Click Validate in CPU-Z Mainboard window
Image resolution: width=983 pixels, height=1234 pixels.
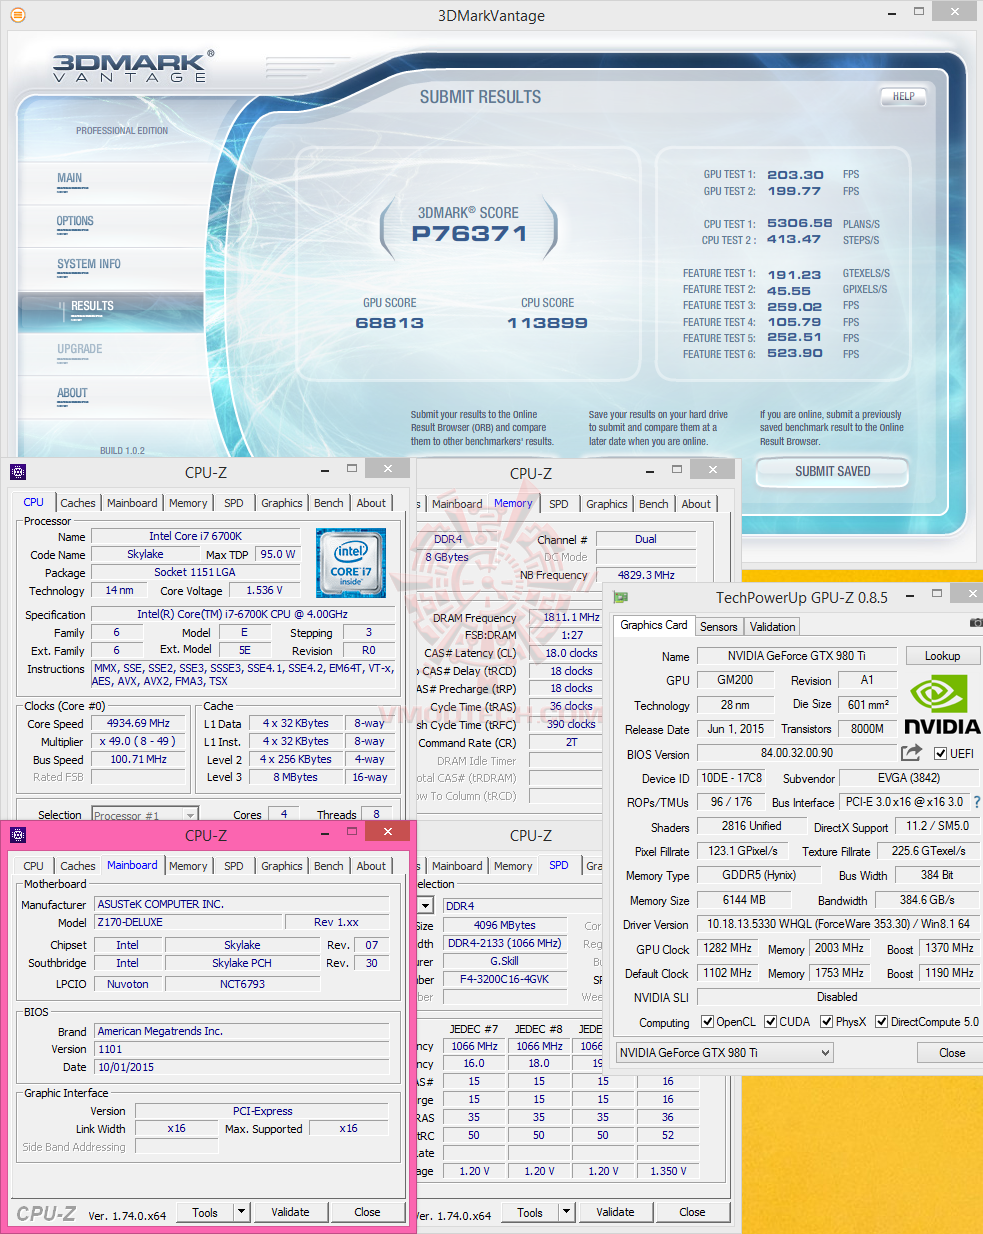coord(290,1212)
